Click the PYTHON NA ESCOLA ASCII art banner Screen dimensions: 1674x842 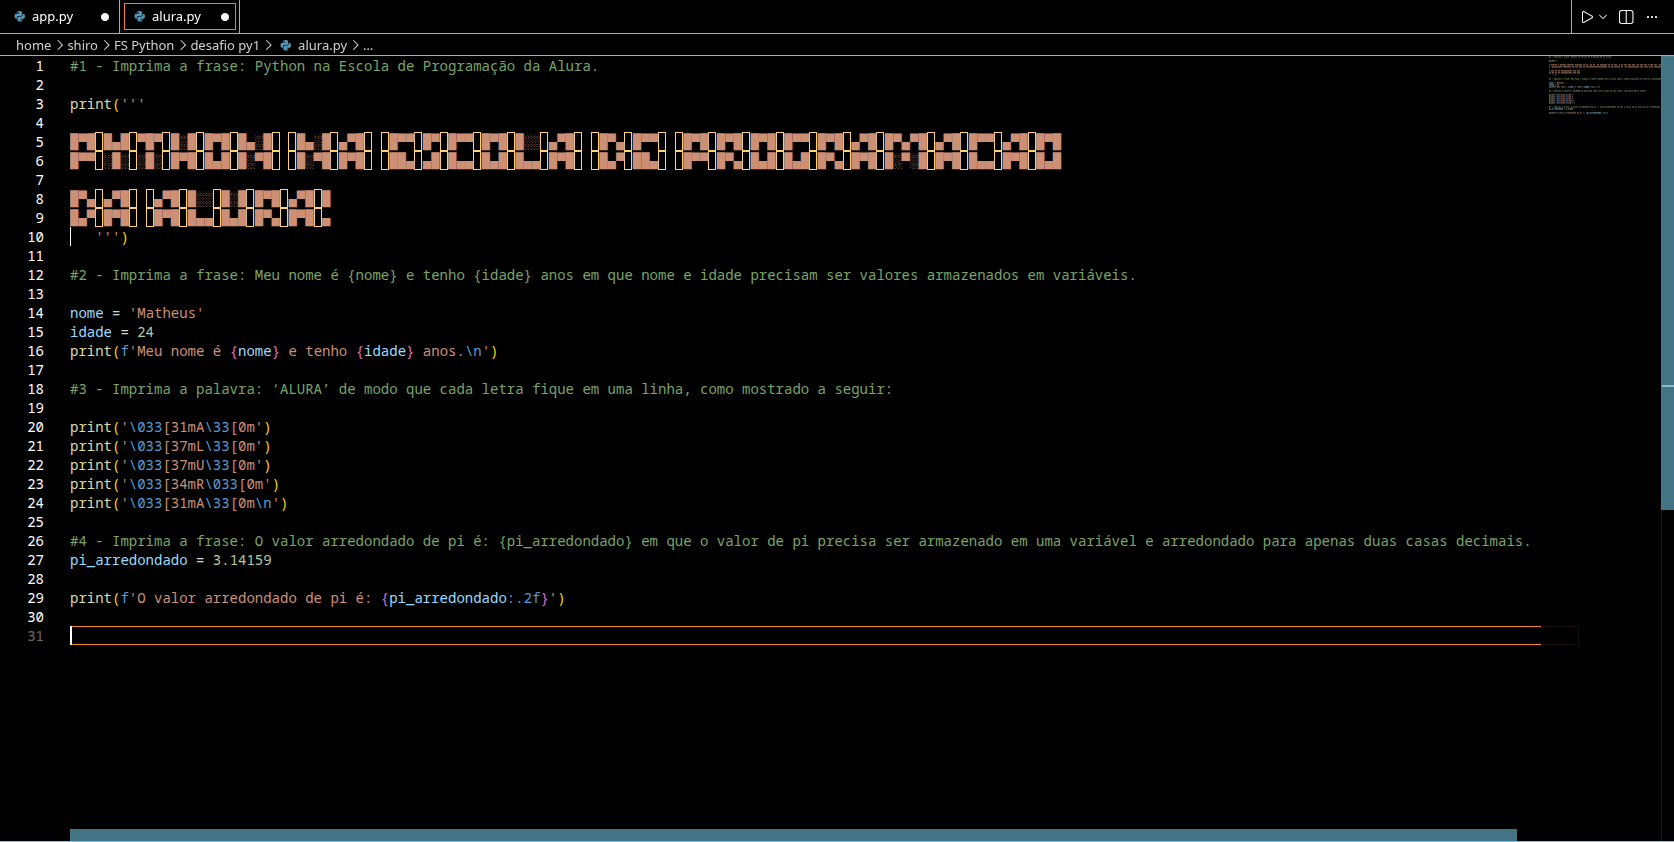[566, 151]
